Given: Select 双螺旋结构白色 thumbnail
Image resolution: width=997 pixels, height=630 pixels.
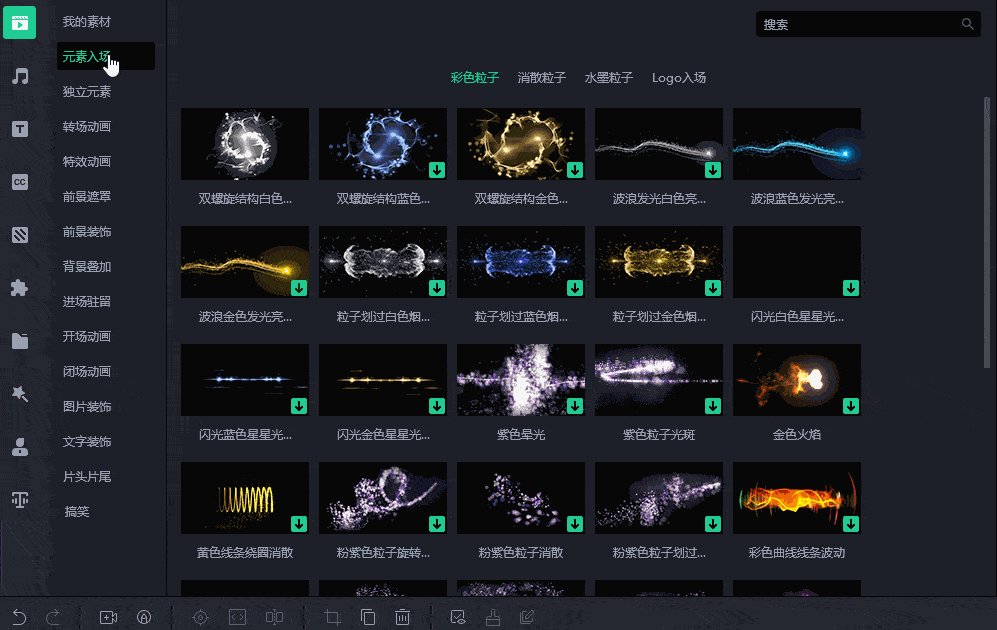Looking at the screenshot, I should pos(245,144).
